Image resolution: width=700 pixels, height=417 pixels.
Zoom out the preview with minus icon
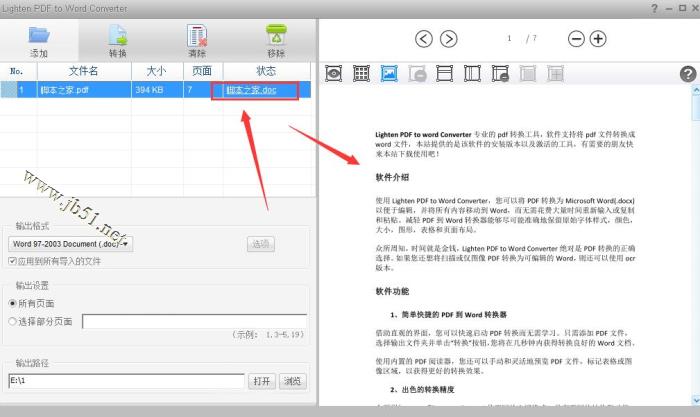click(576, 39)
